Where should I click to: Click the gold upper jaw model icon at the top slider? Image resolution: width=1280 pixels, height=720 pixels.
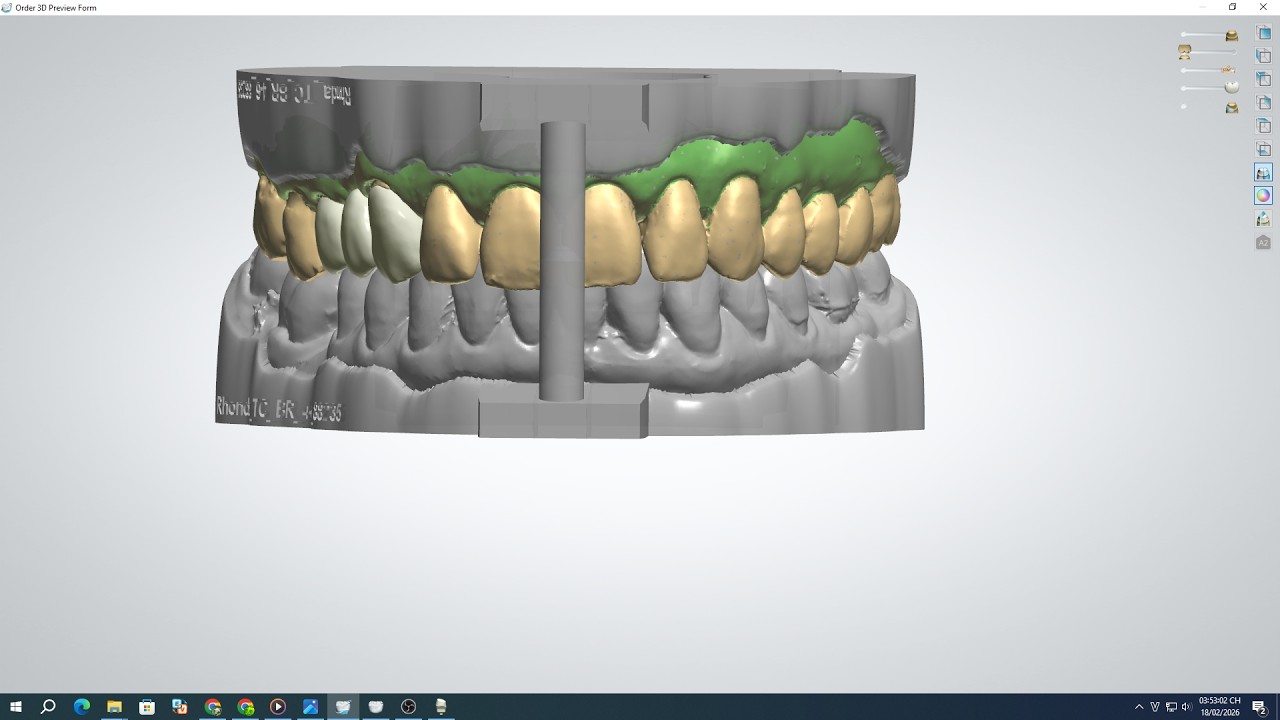[1232, 35]
